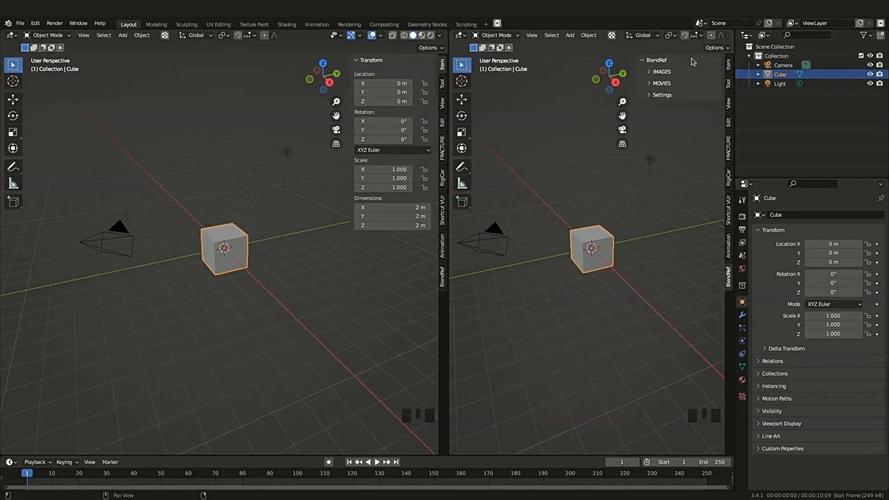The height and width of the screenshot is (500, 889).
Task: Hide the Cube in the outliner viewport
Action: click(x=870, y=74)
